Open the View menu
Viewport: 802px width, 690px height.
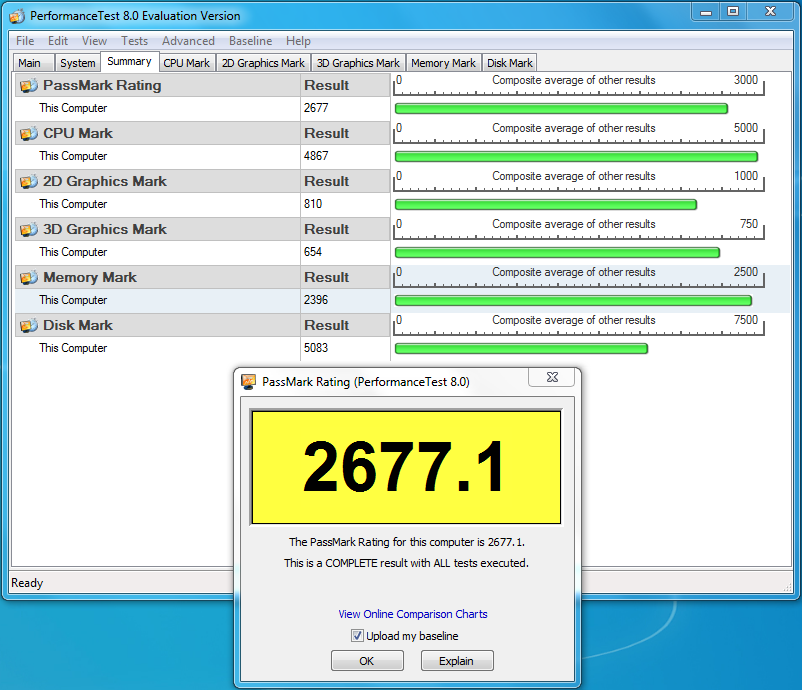(95, 41)
